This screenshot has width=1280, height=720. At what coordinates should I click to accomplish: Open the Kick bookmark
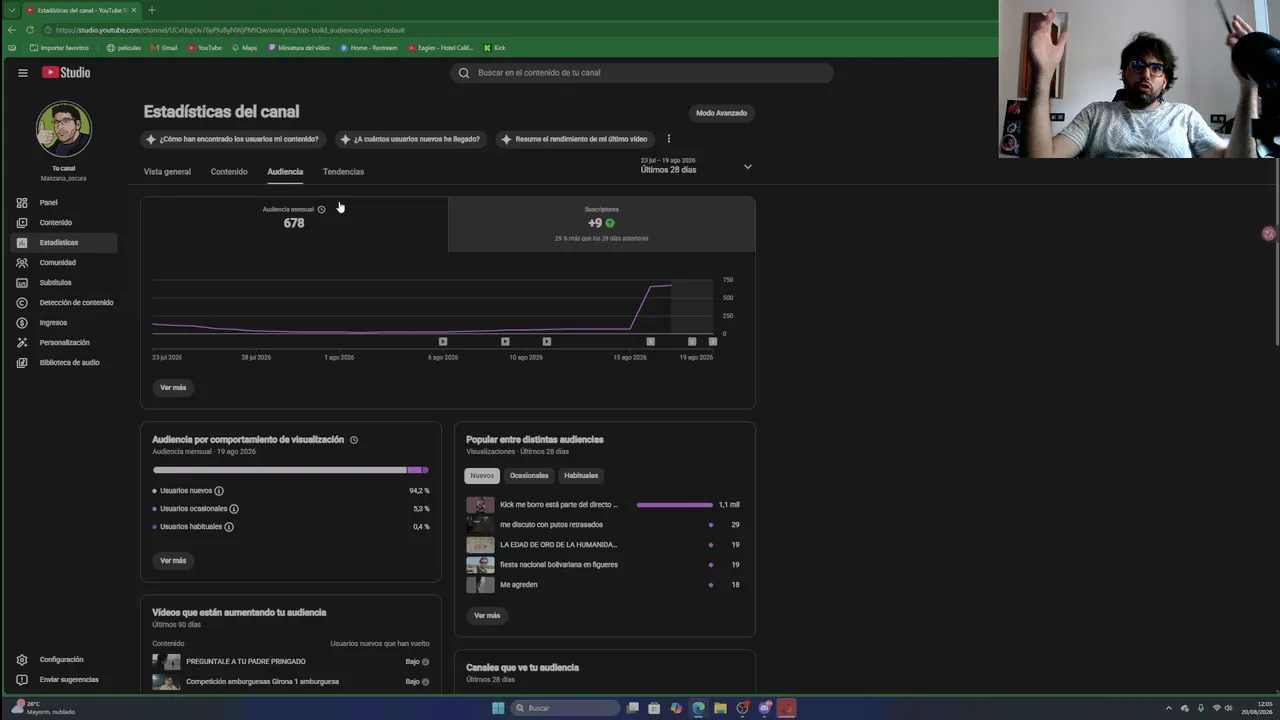(494, 47)
